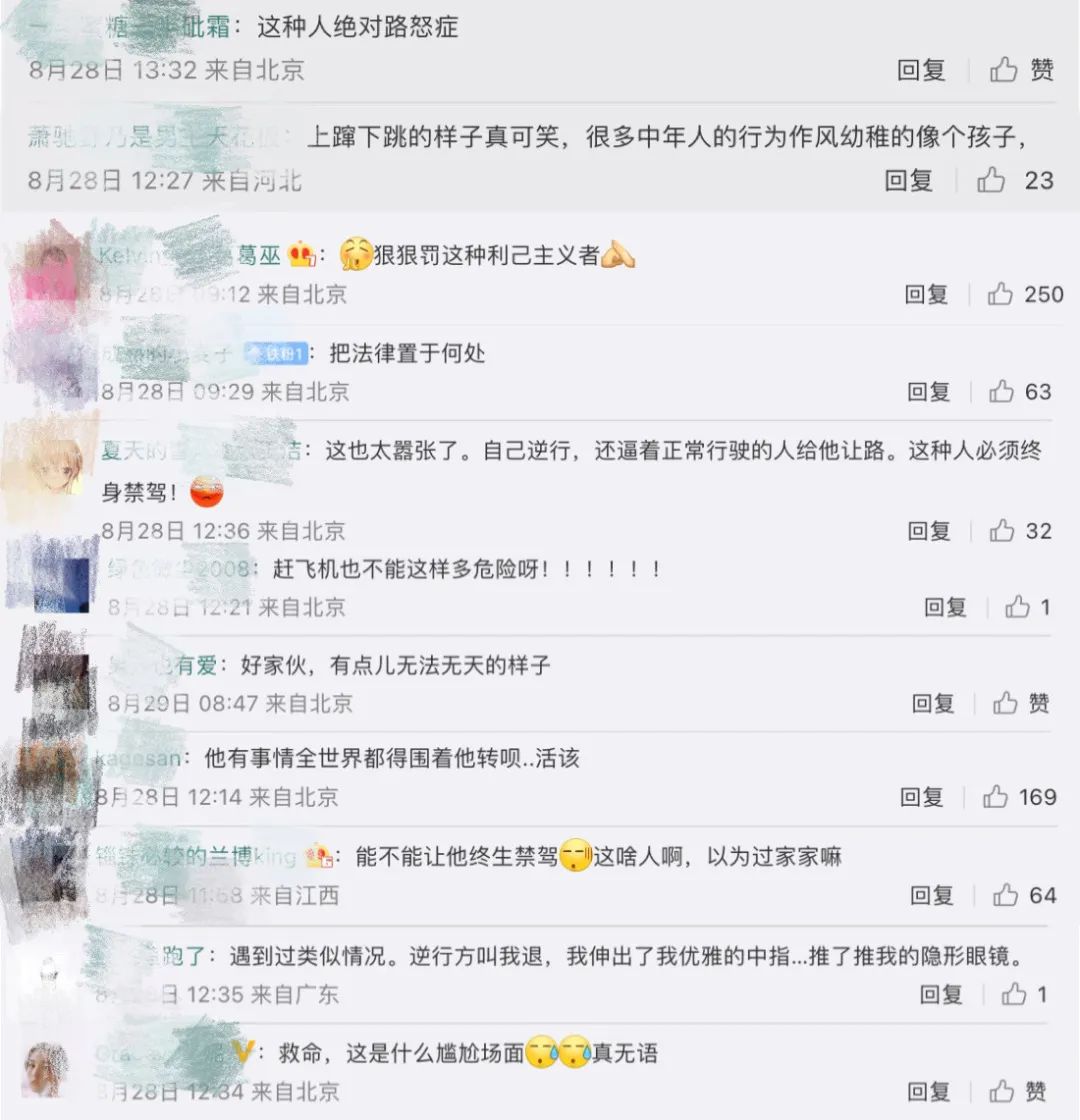This screenshot has width=1080, height=1120.
Task: Reply to the 活该 comment
Action: point(921,796)
